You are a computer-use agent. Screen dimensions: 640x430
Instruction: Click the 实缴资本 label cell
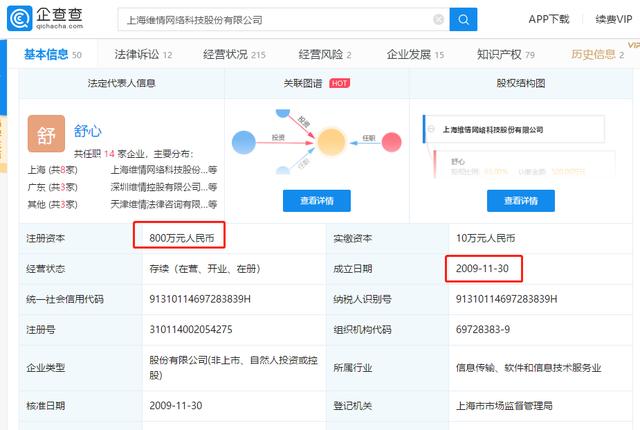[387, 238]
